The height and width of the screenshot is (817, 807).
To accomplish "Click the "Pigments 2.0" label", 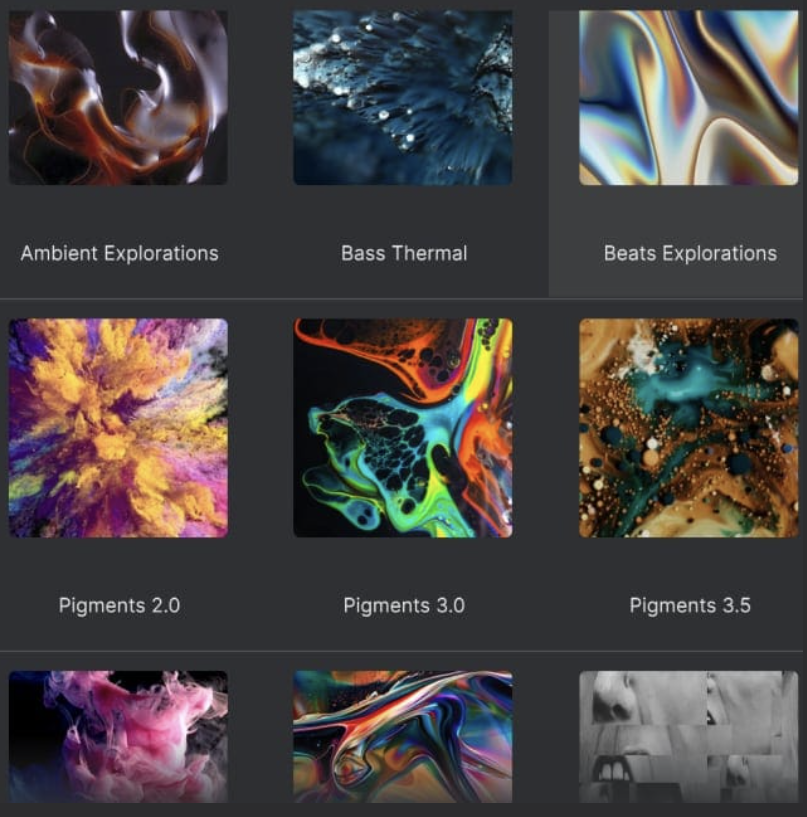I will point(119,605).
